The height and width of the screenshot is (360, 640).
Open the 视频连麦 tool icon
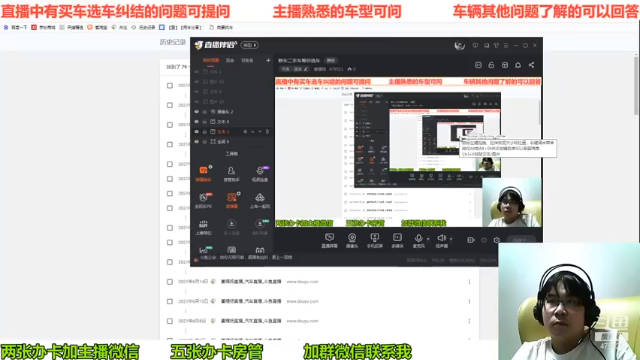pyautogui.click(x=260, y=173)
